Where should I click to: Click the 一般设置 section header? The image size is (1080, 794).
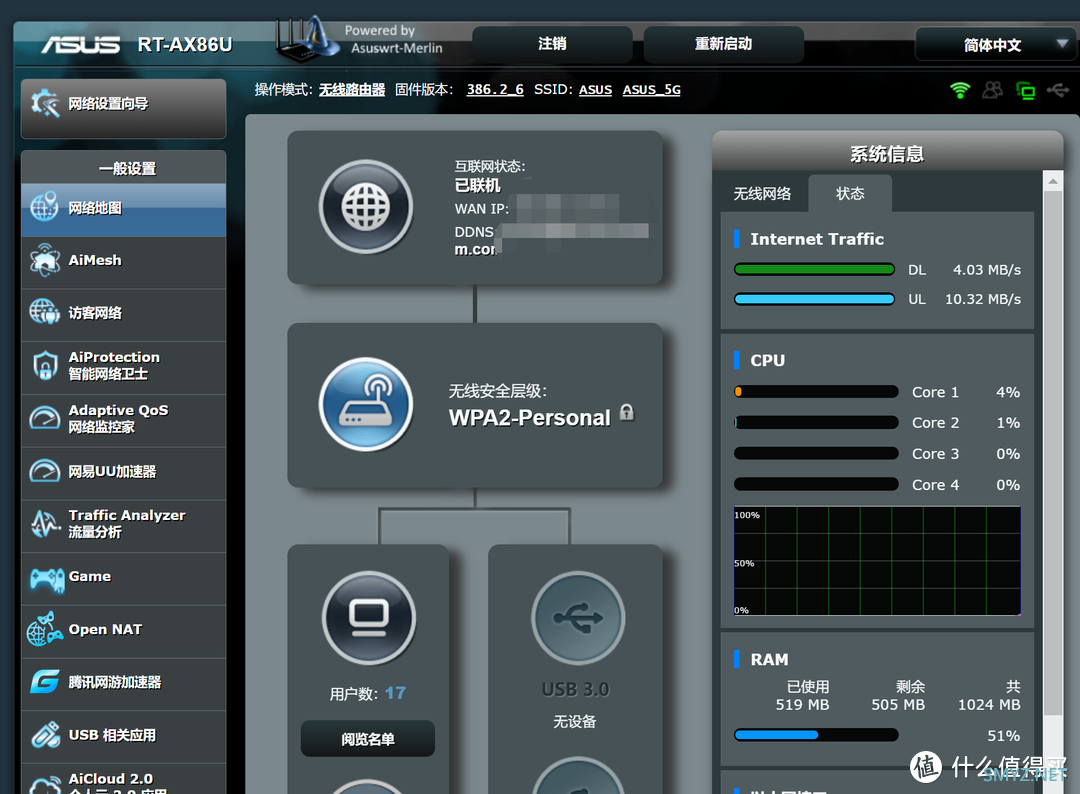coord(127,169)
